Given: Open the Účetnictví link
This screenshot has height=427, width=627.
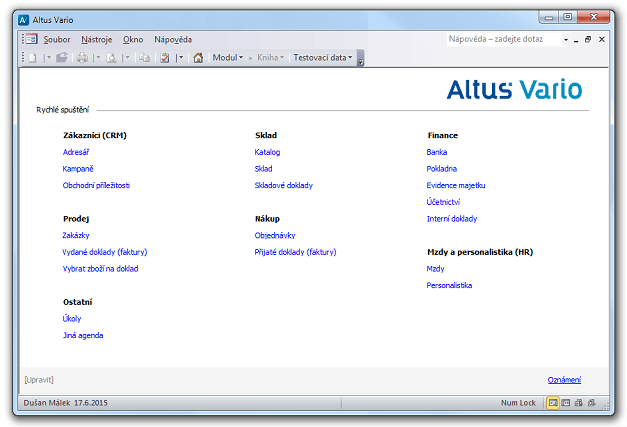Looking at the screenshot, I should click(x=443, y=202).
